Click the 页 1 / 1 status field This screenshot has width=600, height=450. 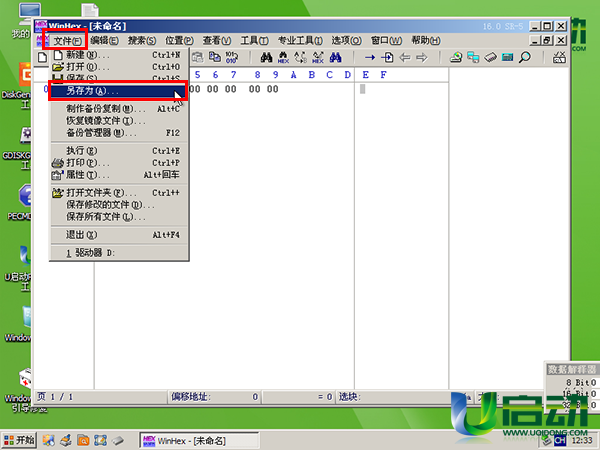point(101,397)
